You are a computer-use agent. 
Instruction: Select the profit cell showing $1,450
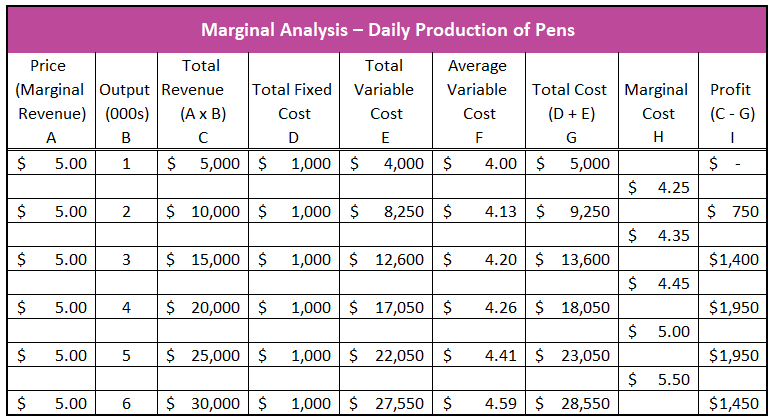pyautogui.click(x=732, y=403)
